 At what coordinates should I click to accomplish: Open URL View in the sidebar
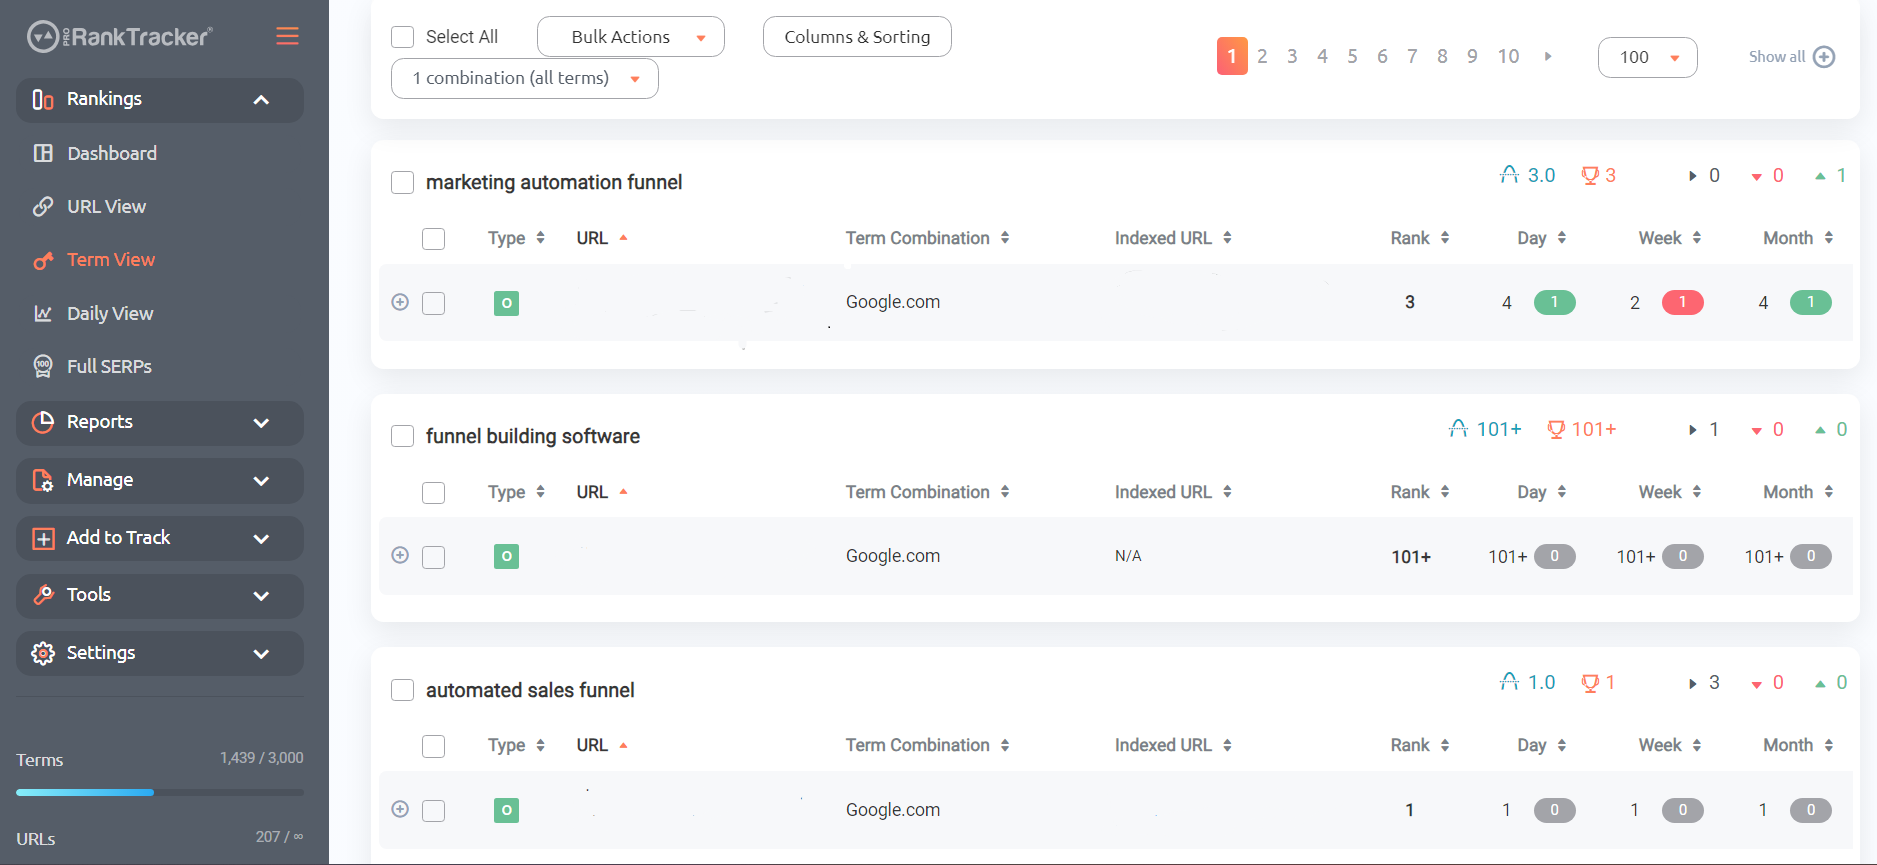tap(106, 206)
